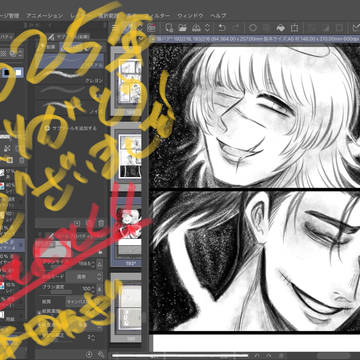360x360 pixels.
Task: Click the Fill bucket icon in command bar
Action: (x=281, y=28)
